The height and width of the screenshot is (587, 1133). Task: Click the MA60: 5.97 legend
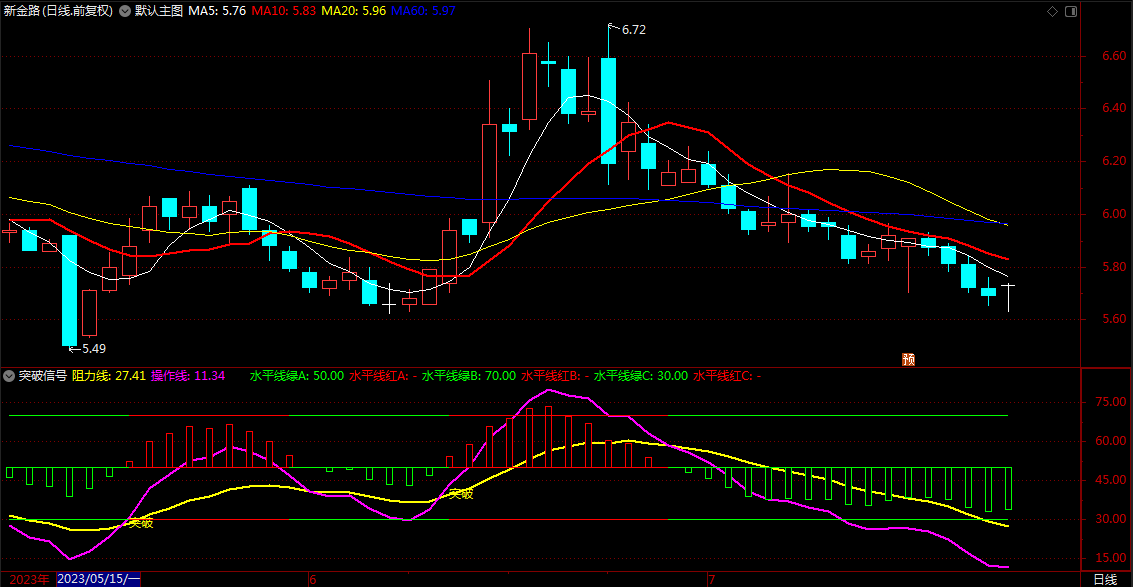[423, 12]
